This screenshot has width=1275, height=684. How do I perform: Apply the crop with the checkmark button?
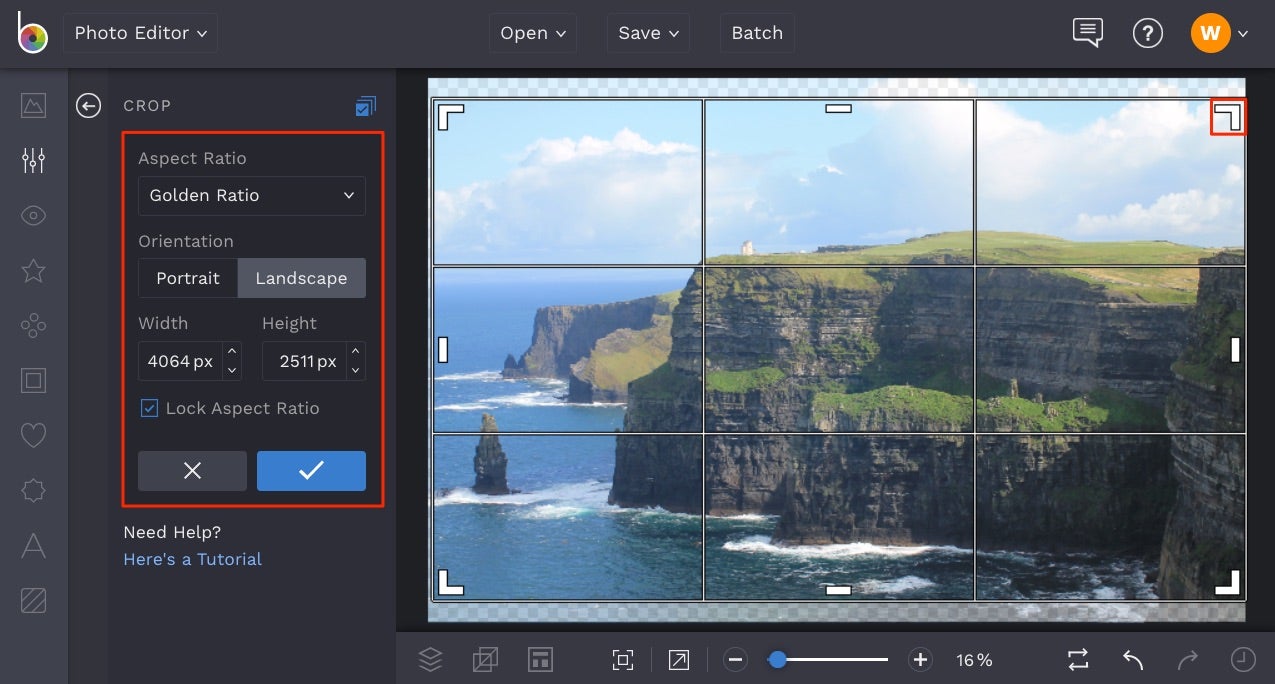pyautogui.click(x=311, y=471)
